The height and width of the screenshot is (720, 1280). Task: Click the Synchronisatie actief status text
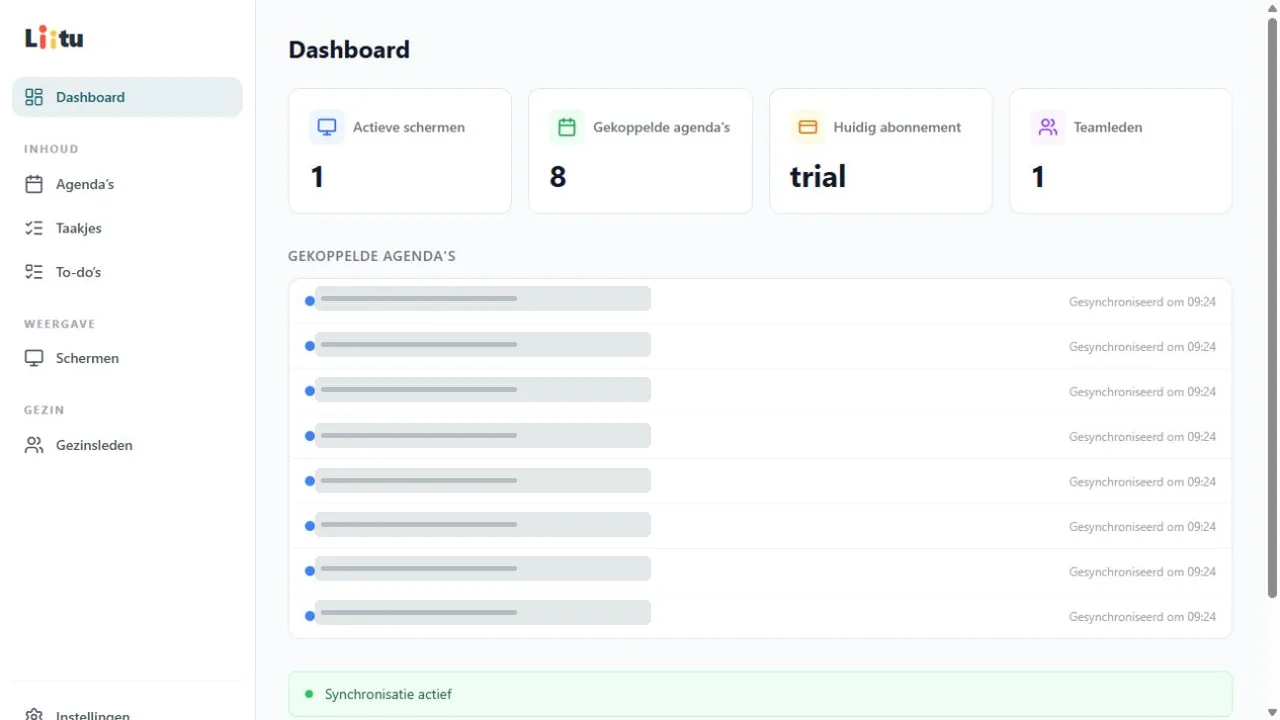pos(388,694)
